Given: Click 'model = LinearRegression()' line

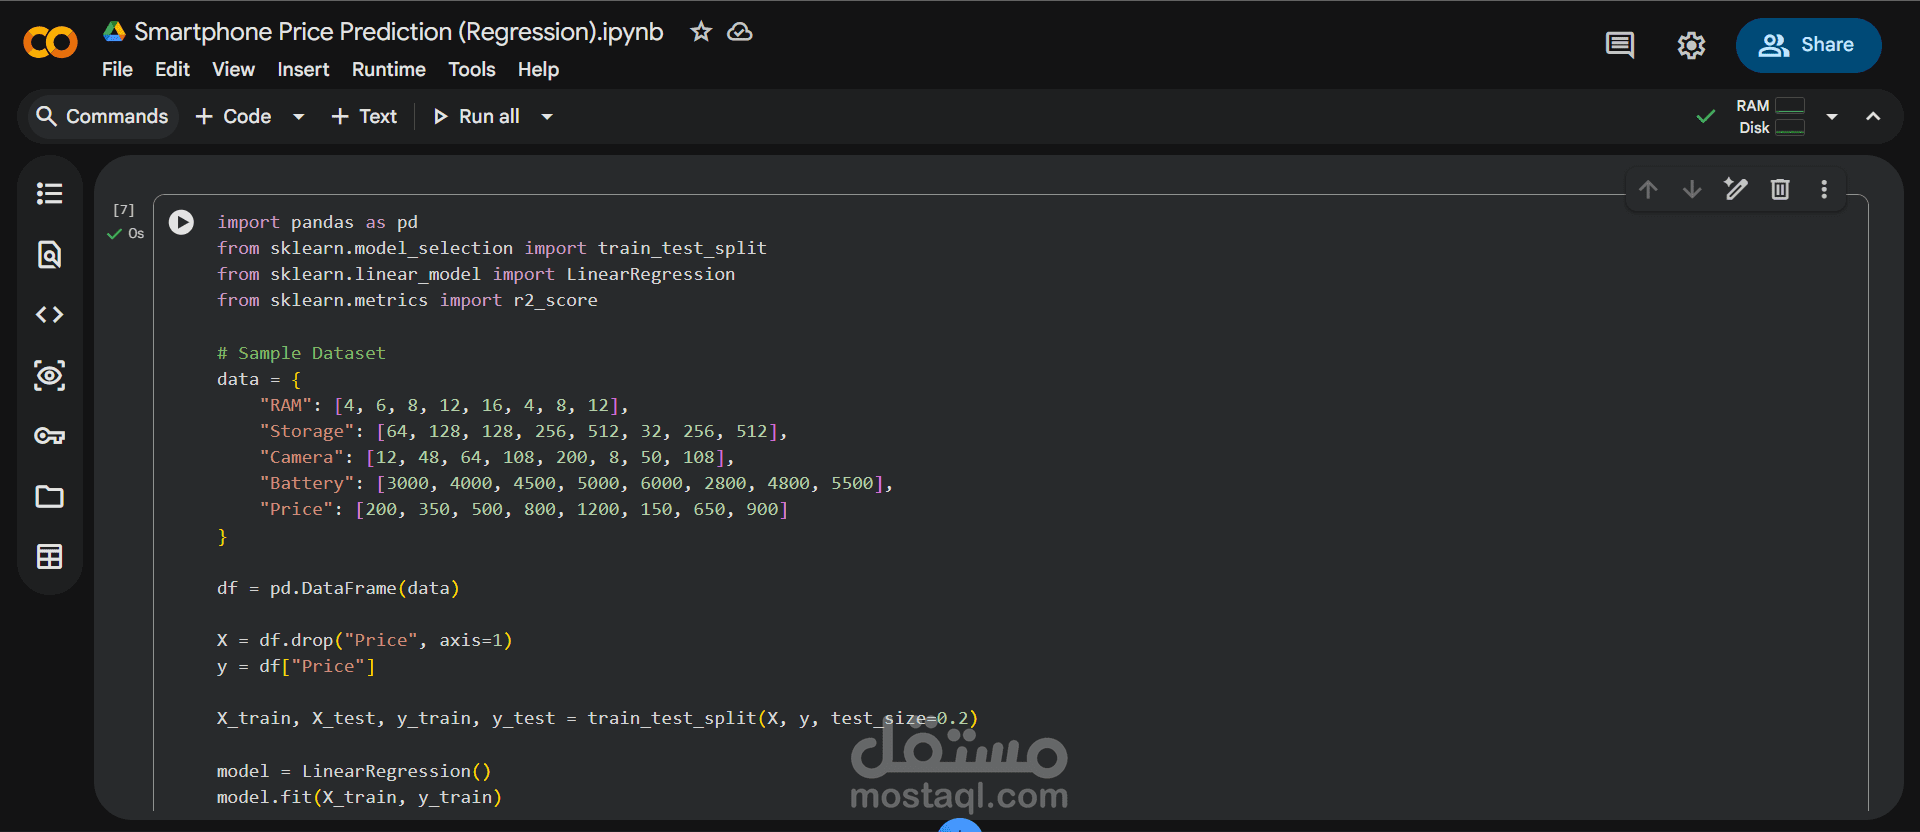Looking at the screenshot, I should [354, 771].
